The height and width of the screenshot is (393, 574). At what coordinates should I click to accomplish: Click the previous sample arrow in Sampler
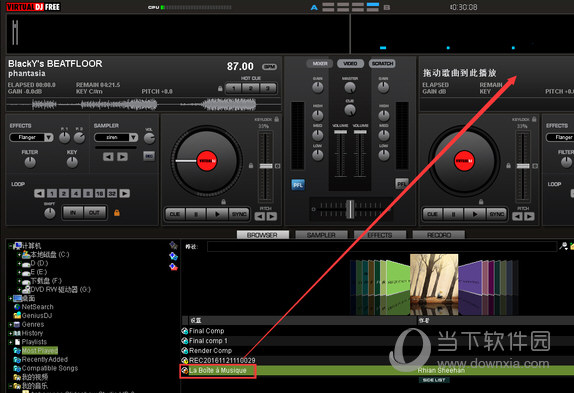click(108, 157)
